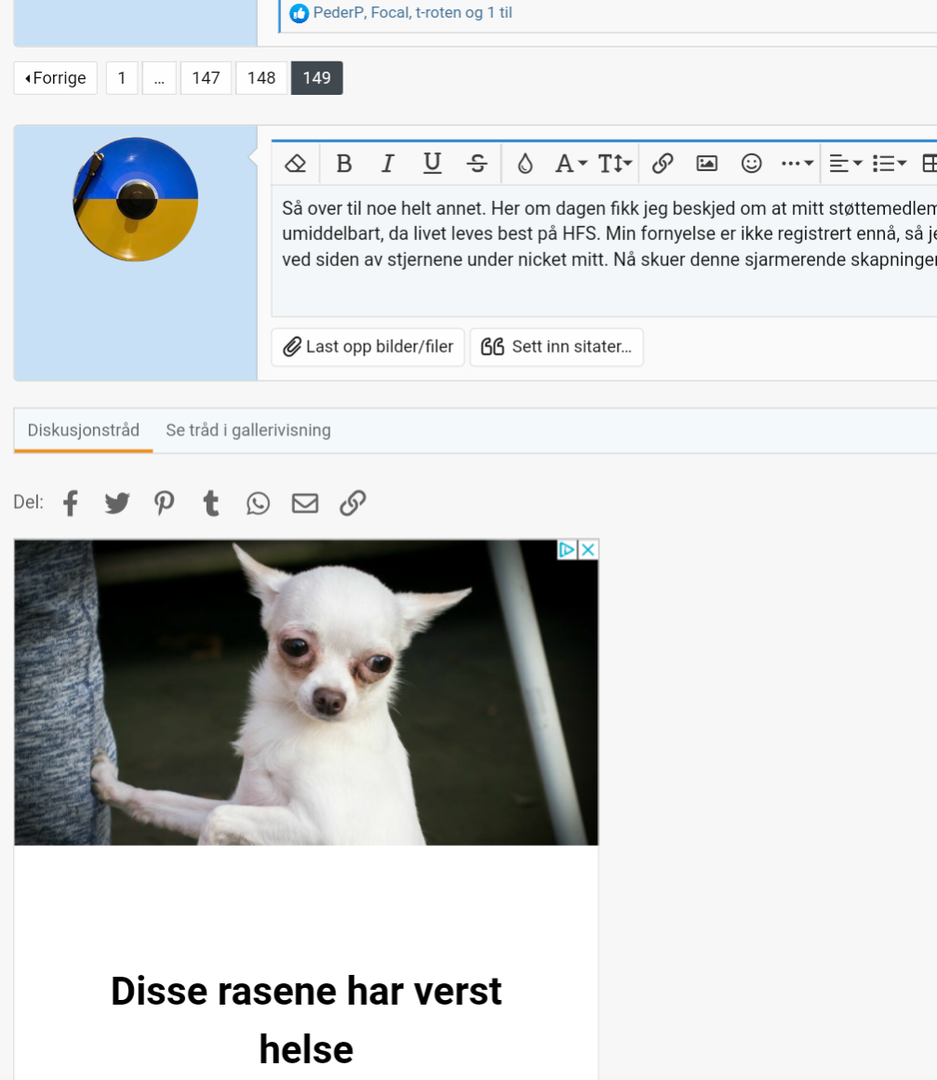
Task: Click the AdChoices triangle icon
Action: click(567, 550)
